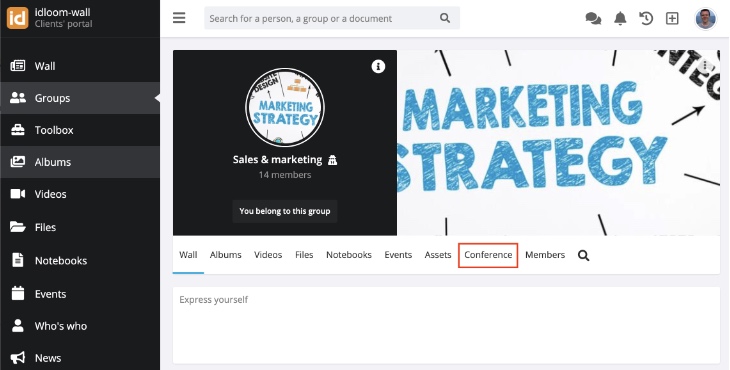
Task: Select Groups in the sidebar
Action: tap(80, 98)
